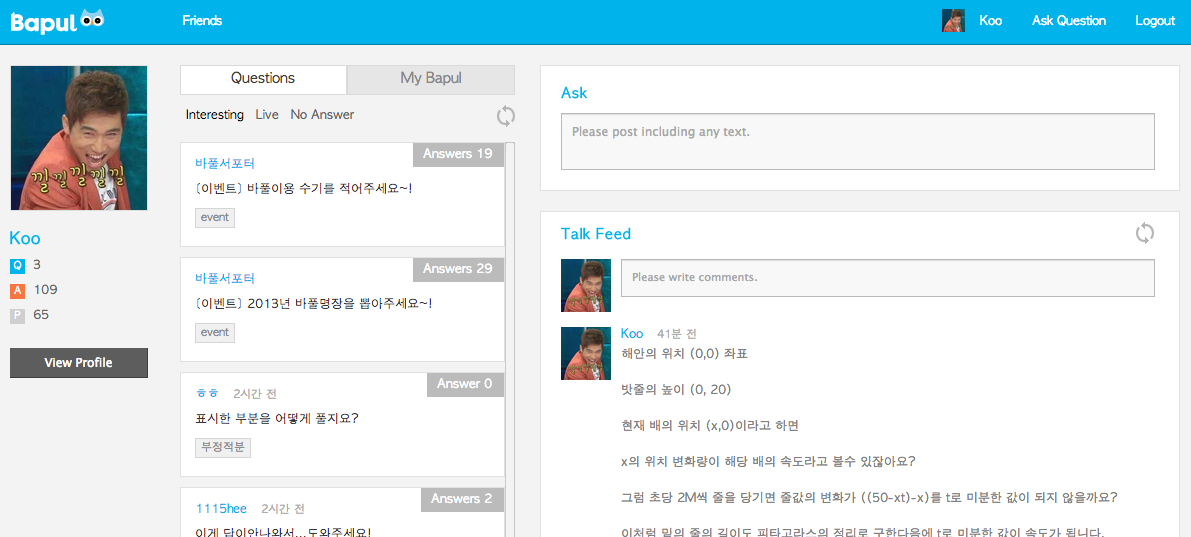This screenshot has width=1191, height=537.
Task: Click Ask Question in the header
Action: (x=1068, y=21)
